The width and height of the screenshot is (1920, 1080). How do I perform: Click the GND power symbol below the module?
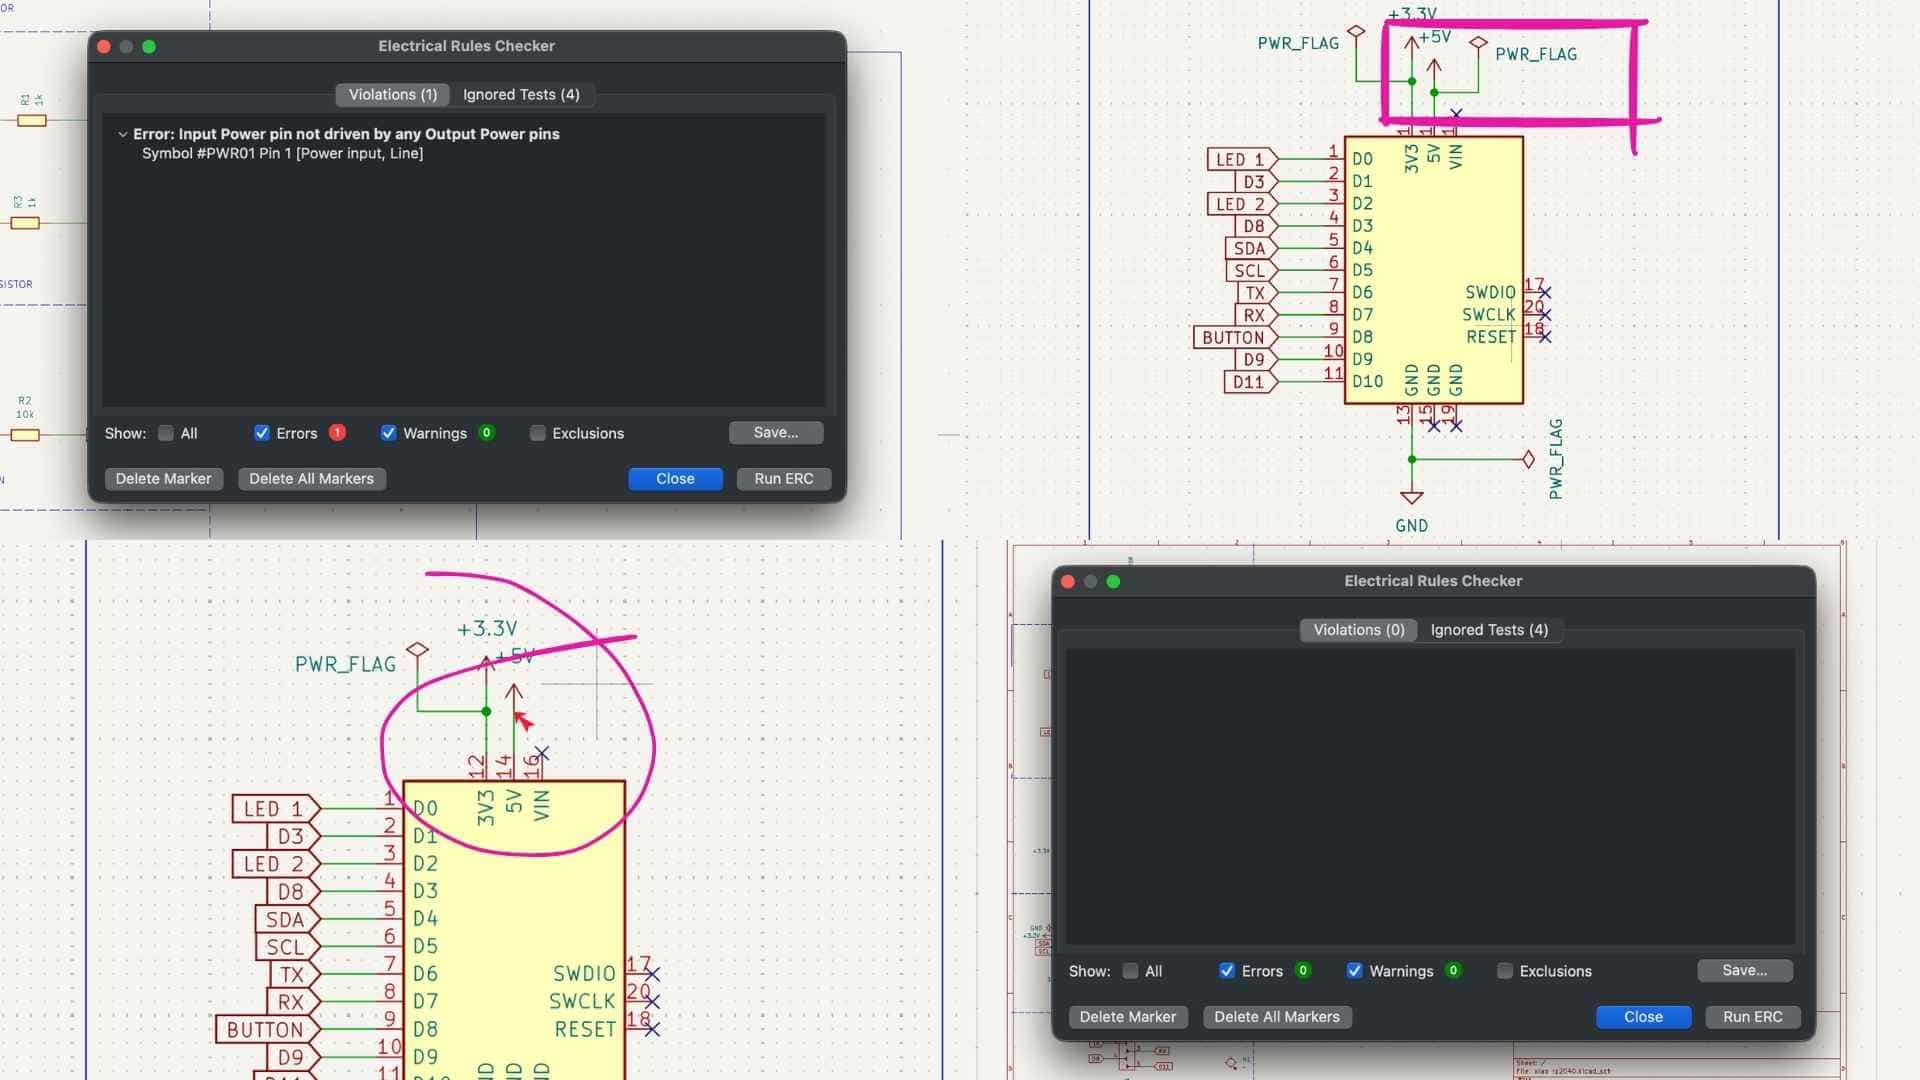pos(1411,497)
